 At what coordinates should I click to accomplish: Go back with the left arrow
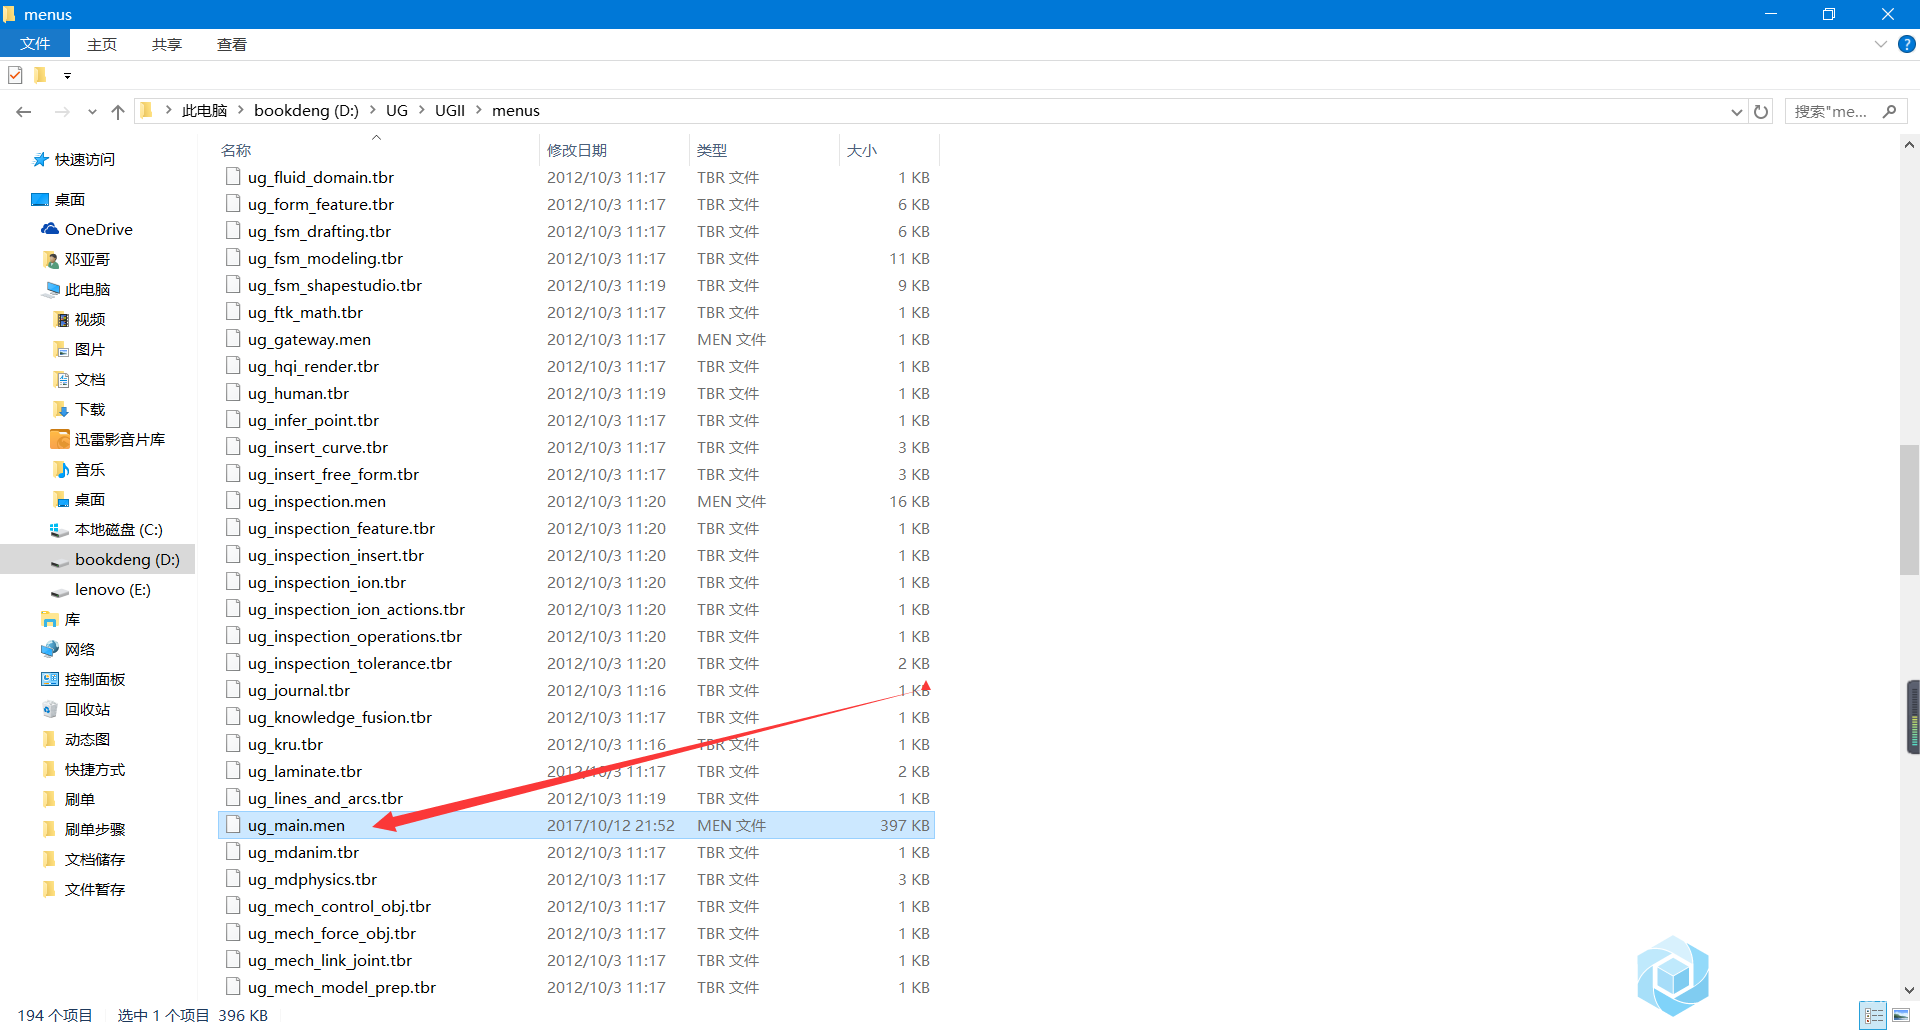coord(24,111)
